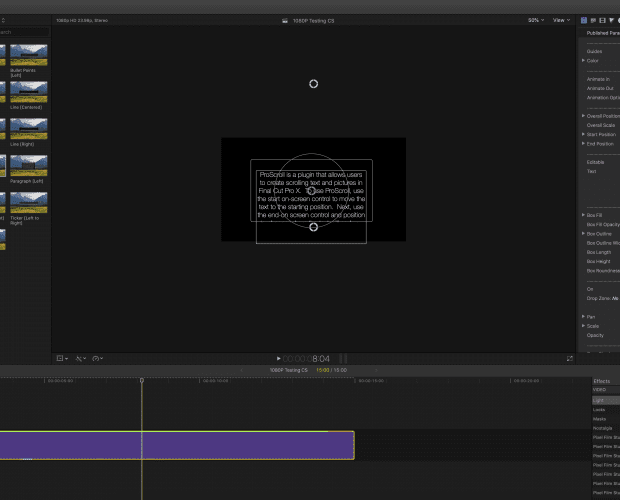620x500 pixels.
Task: Click the Animate Out parameter
Action: [x=600, y=88]
